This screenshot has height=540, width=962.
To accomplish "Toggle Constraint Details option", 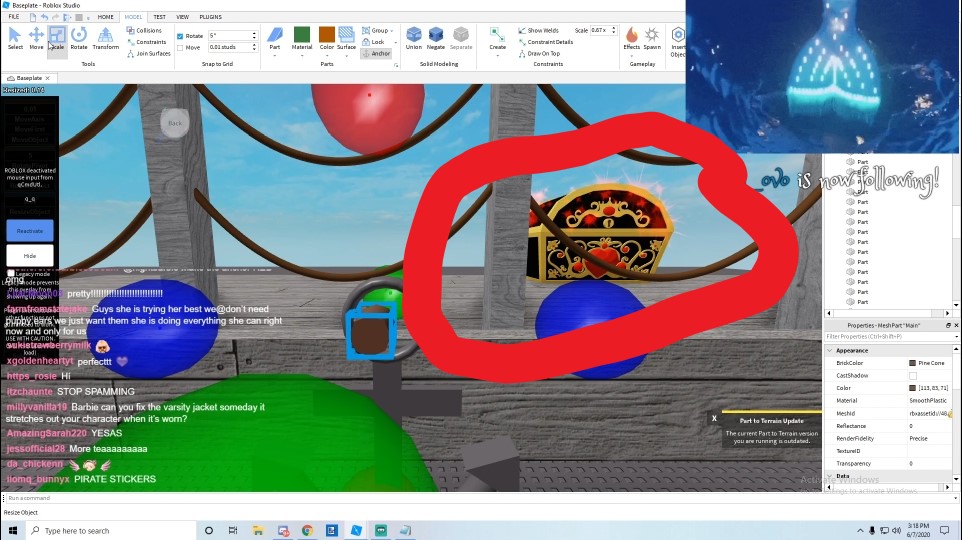I will click(545, 42).
